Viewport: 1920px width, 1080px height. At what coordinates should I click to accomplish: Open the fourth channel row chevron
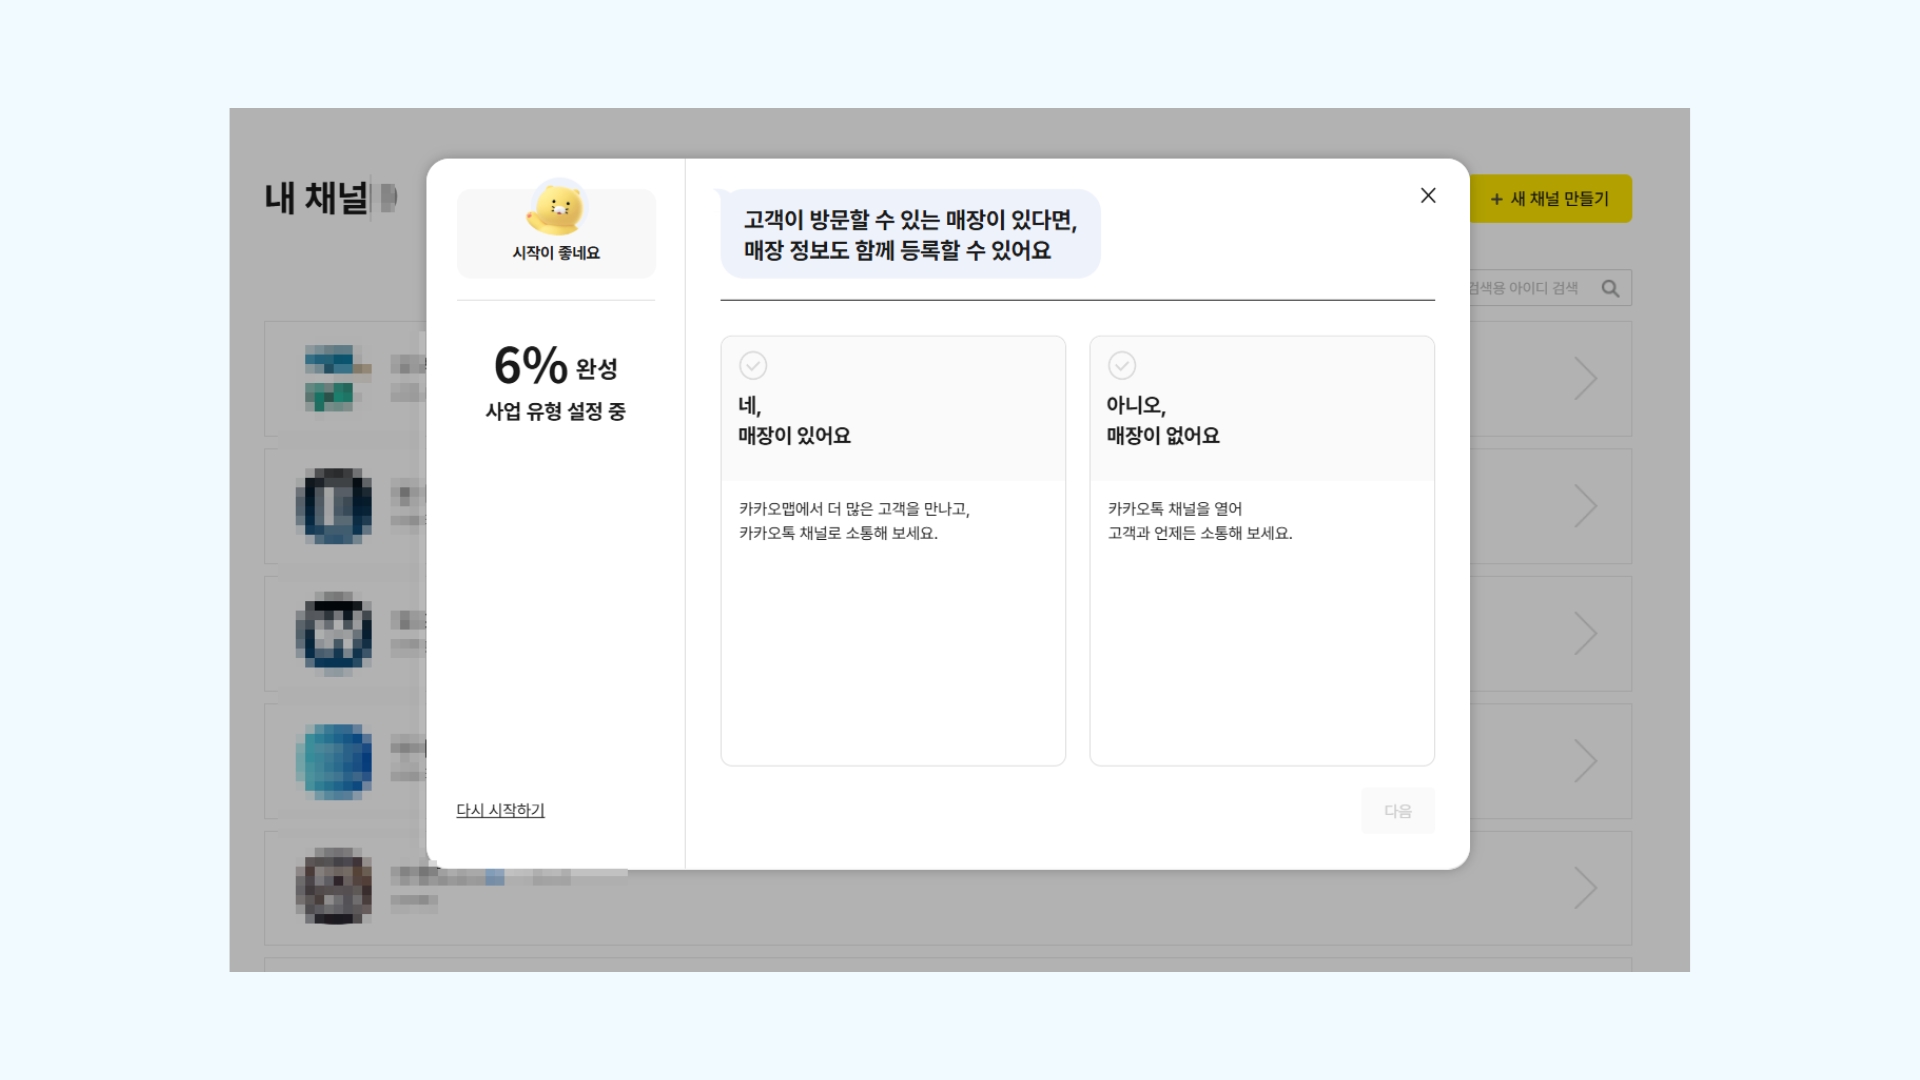[x=1585, y=761]
